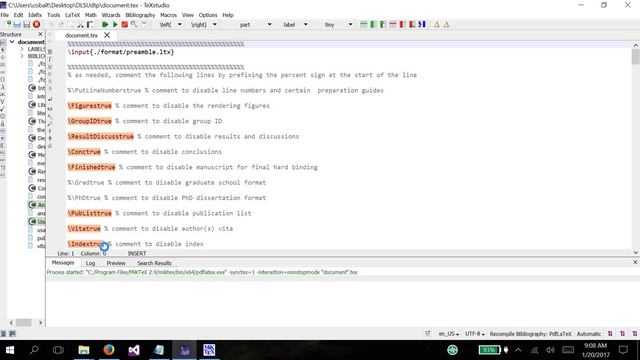This screenshot has height=360, width=640.
Task: Open the LaTeX menu
Action: 73,15
